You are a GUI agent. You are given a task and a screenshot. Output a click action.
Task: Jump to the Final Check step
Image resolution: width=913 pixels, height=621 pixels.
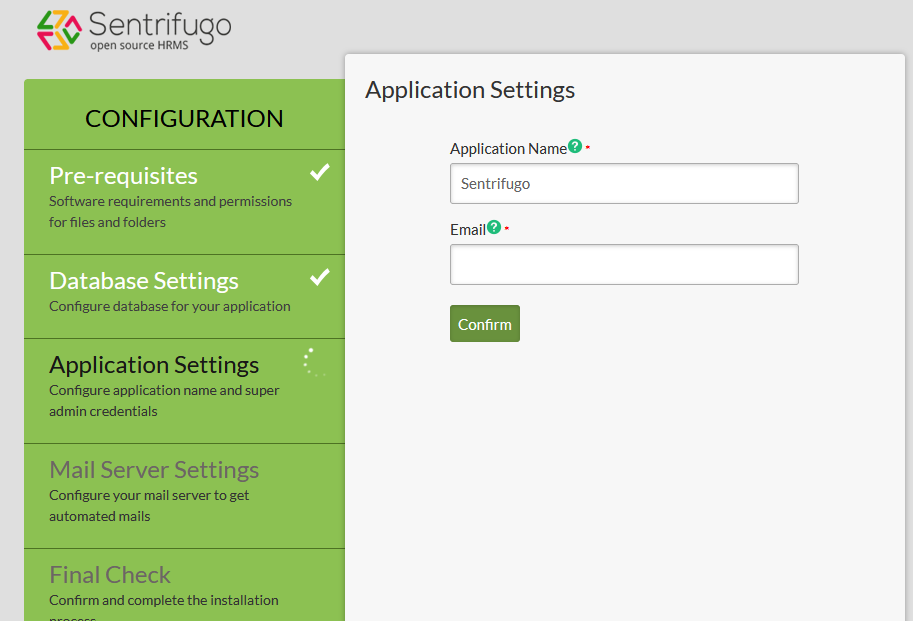point(110,575)
